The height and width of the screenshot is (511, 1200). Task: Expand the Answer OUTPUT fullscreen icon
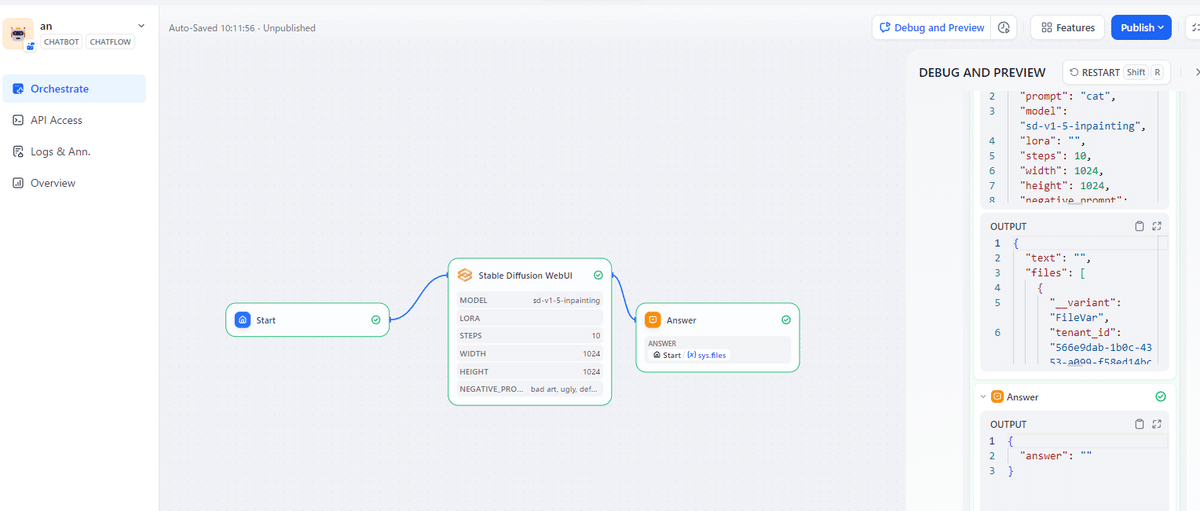[1157, 424]
